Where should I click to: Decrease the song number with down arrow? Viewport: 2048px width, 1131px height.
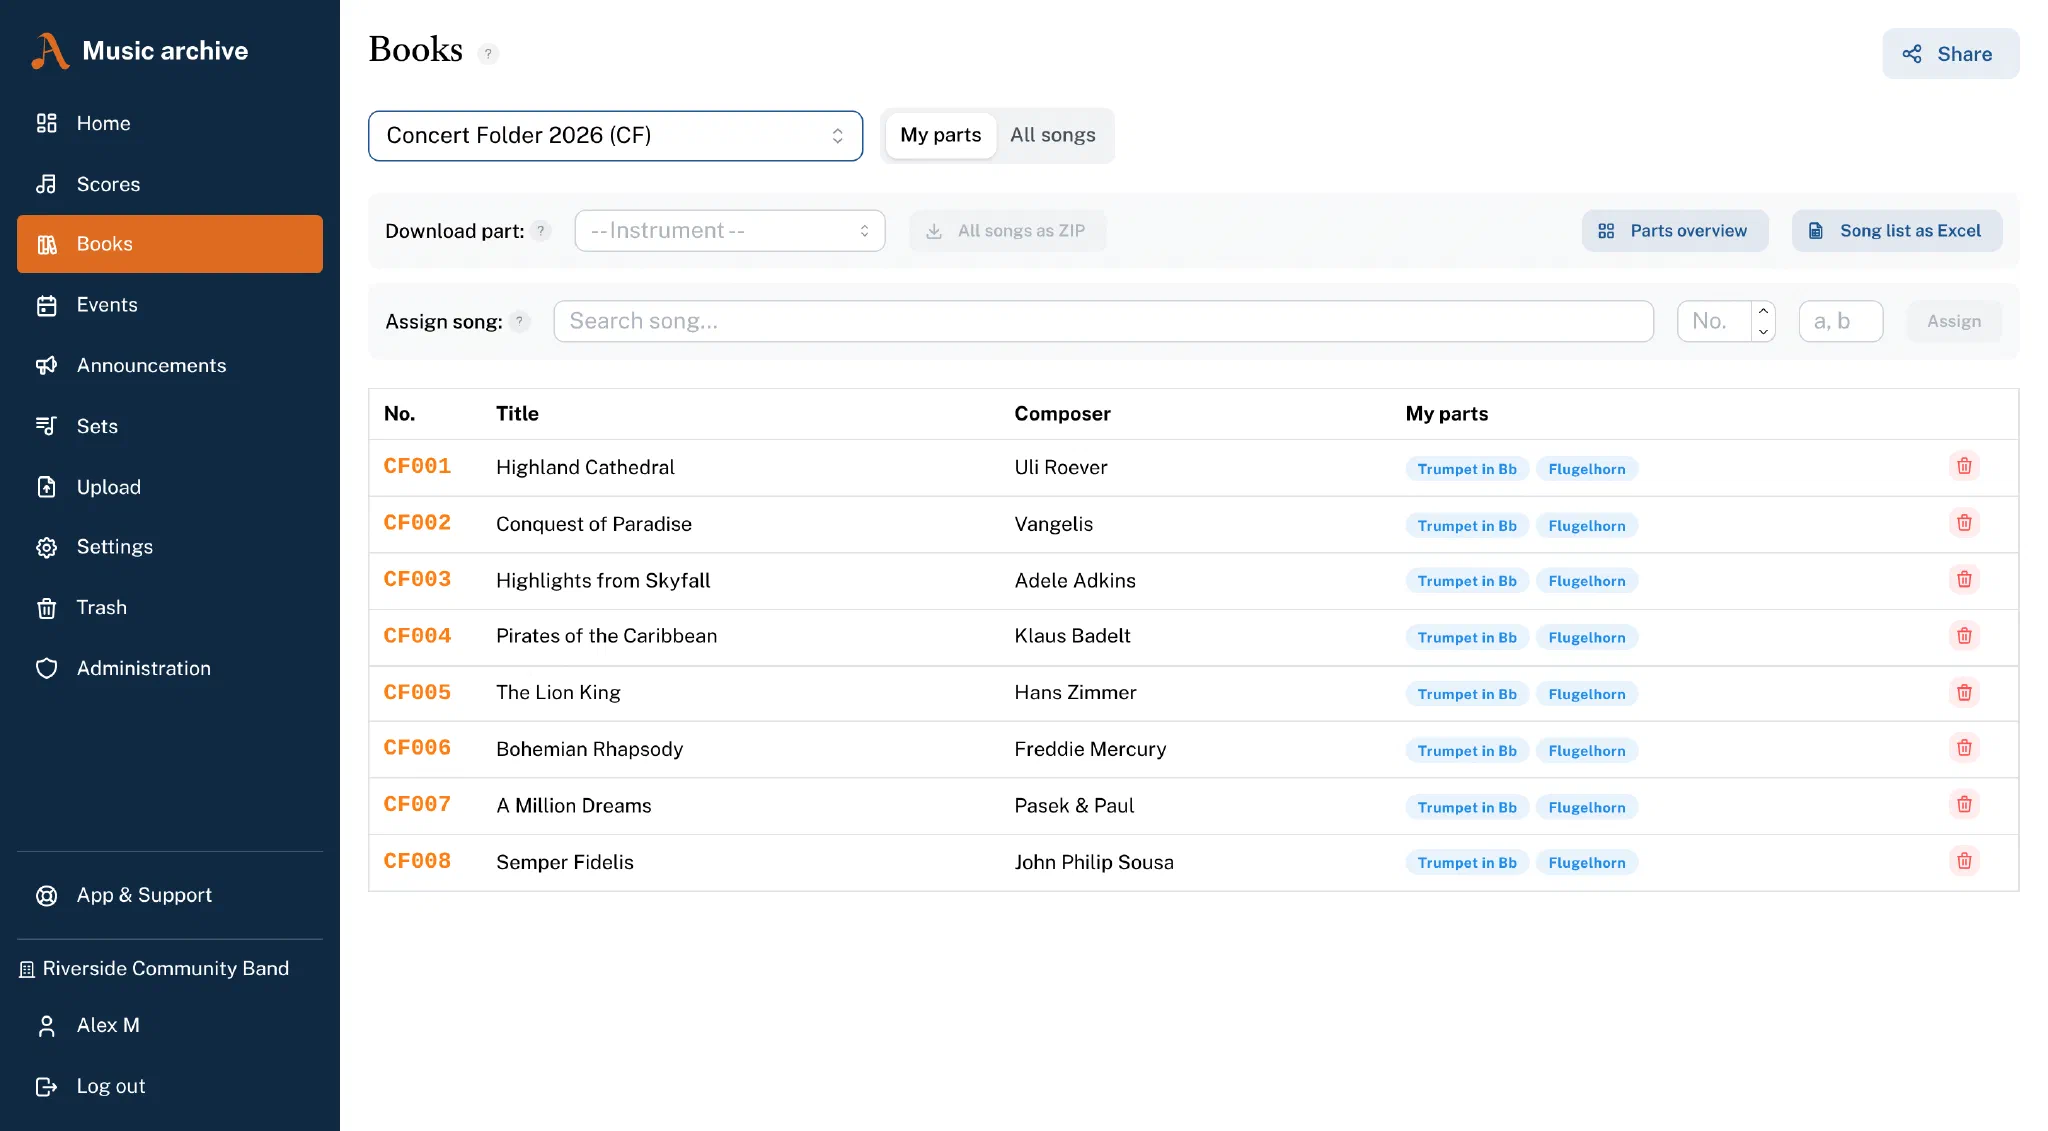click(1763, 332)
